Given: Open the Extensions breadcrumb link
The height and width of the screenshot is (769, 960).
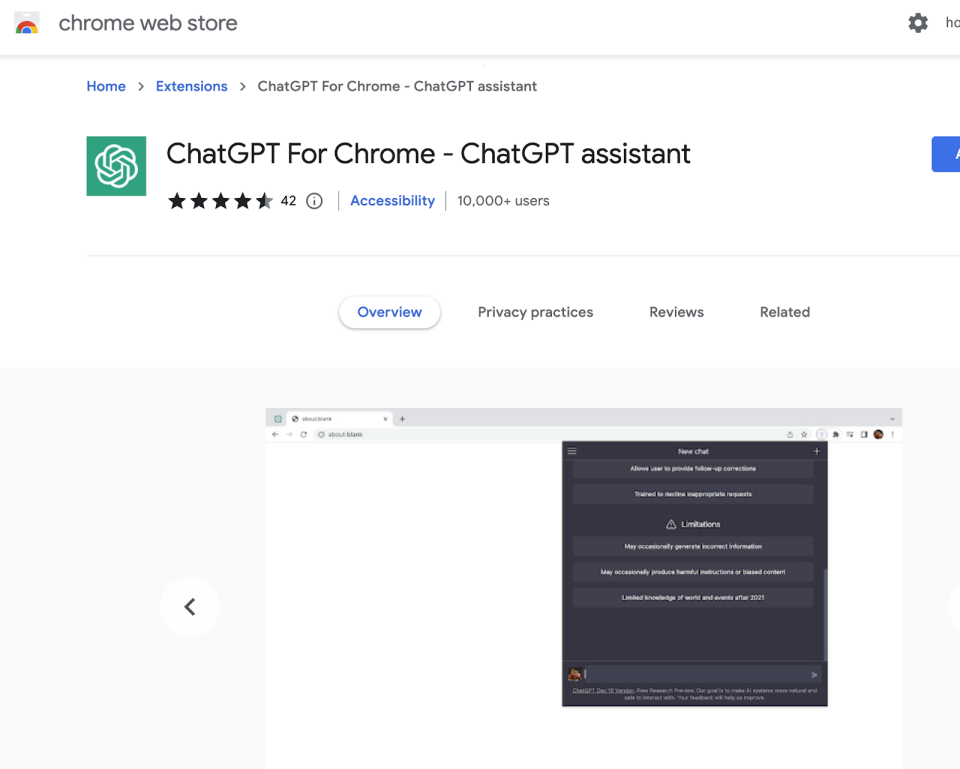Looking at the screenshot, I should 191,86.
